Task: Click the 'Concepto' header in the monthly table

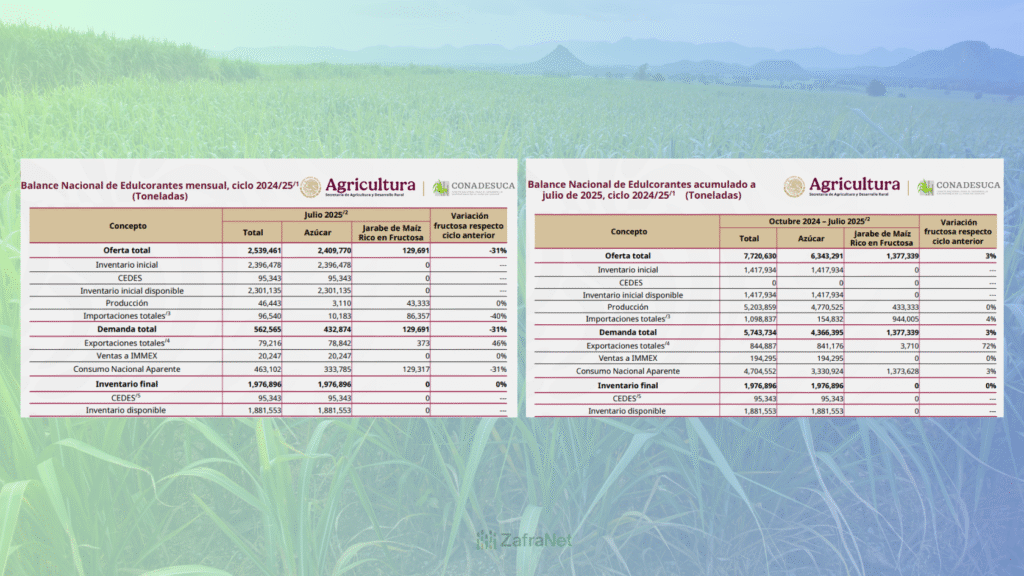Action: 126,225
